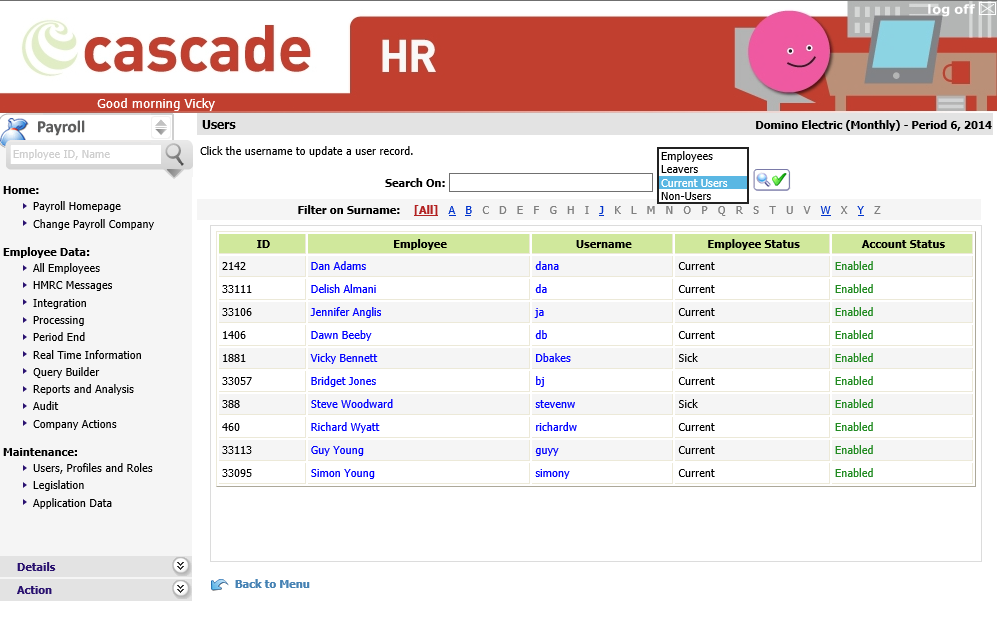Click username stevenw
This screenshot has width=997, height=623.
[555, 404]
